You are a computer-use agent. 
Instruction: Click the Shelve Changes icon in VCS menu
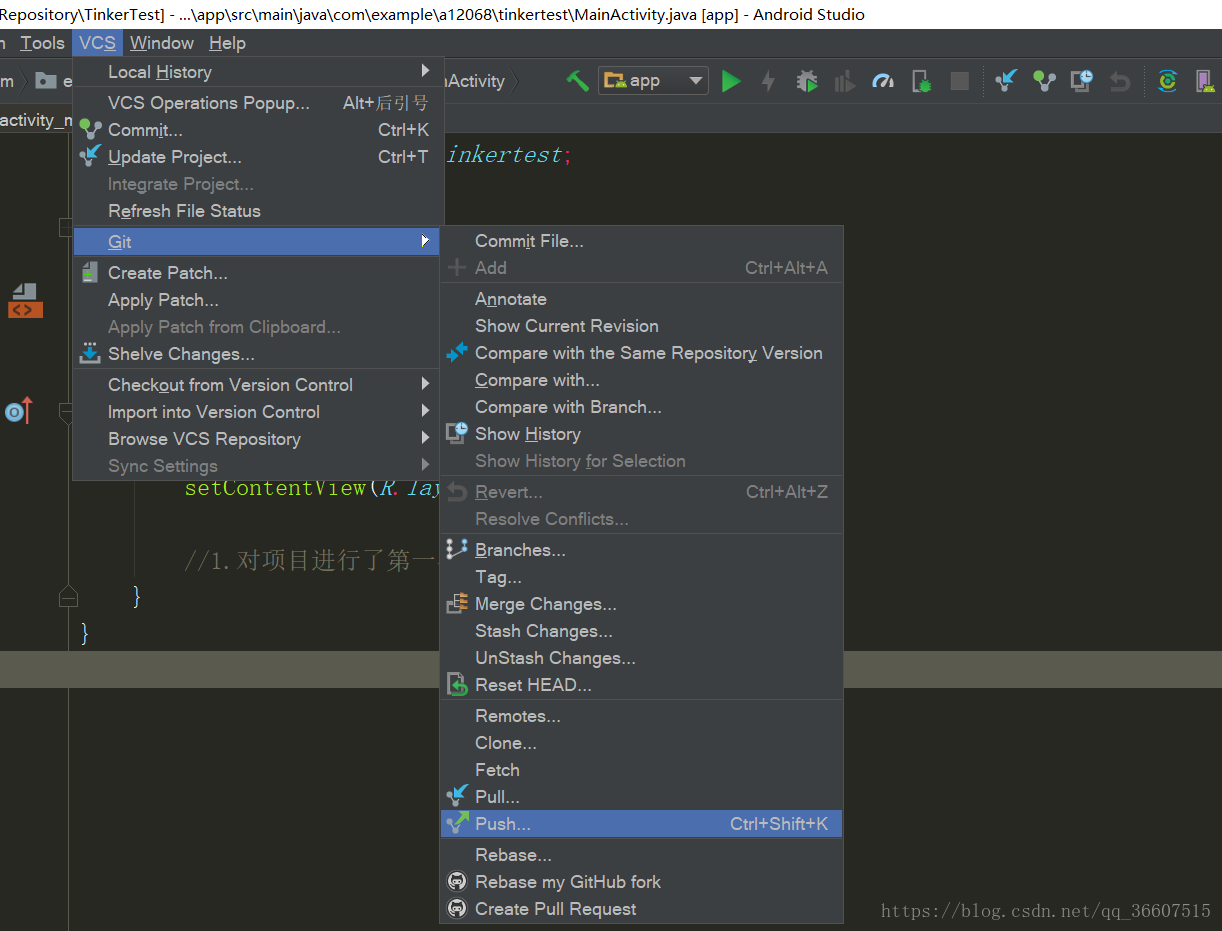click(90, 353)
